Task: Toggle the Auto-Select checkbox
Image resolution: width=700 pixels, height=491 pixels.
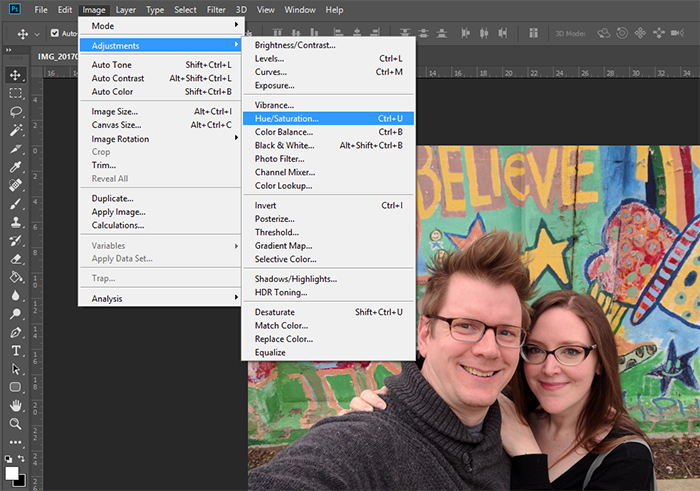Action: coord(55,33)
